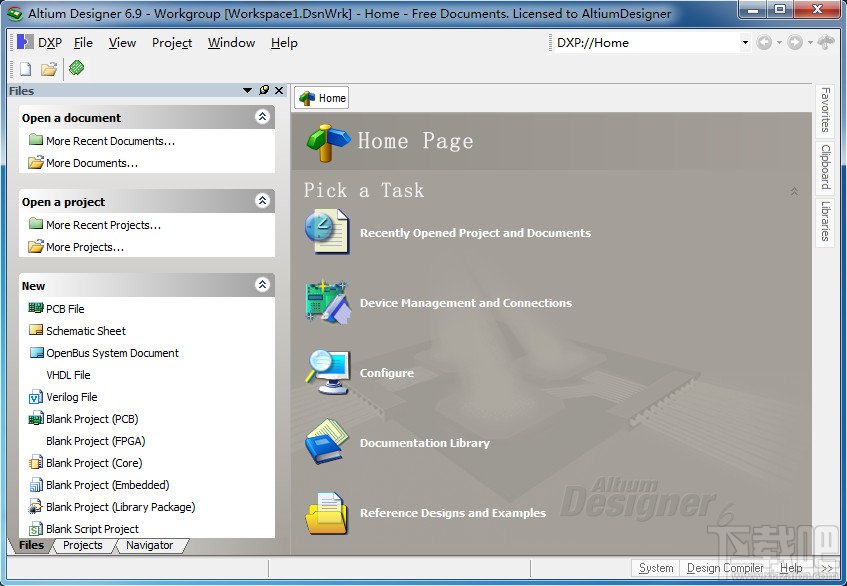The width and height of the screenshot is (847, 586).
Task: Open the Libraries side panel tab
Action: pyautogui.click(x=825, y=221)
